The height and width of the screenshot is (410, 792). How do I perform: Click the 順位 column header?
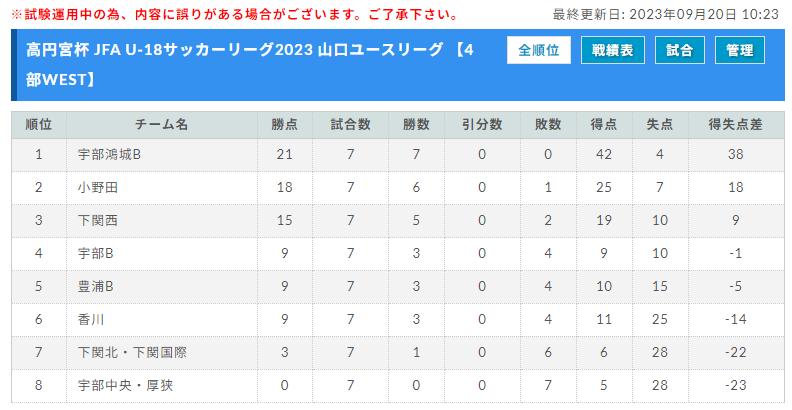coord(39,125)
